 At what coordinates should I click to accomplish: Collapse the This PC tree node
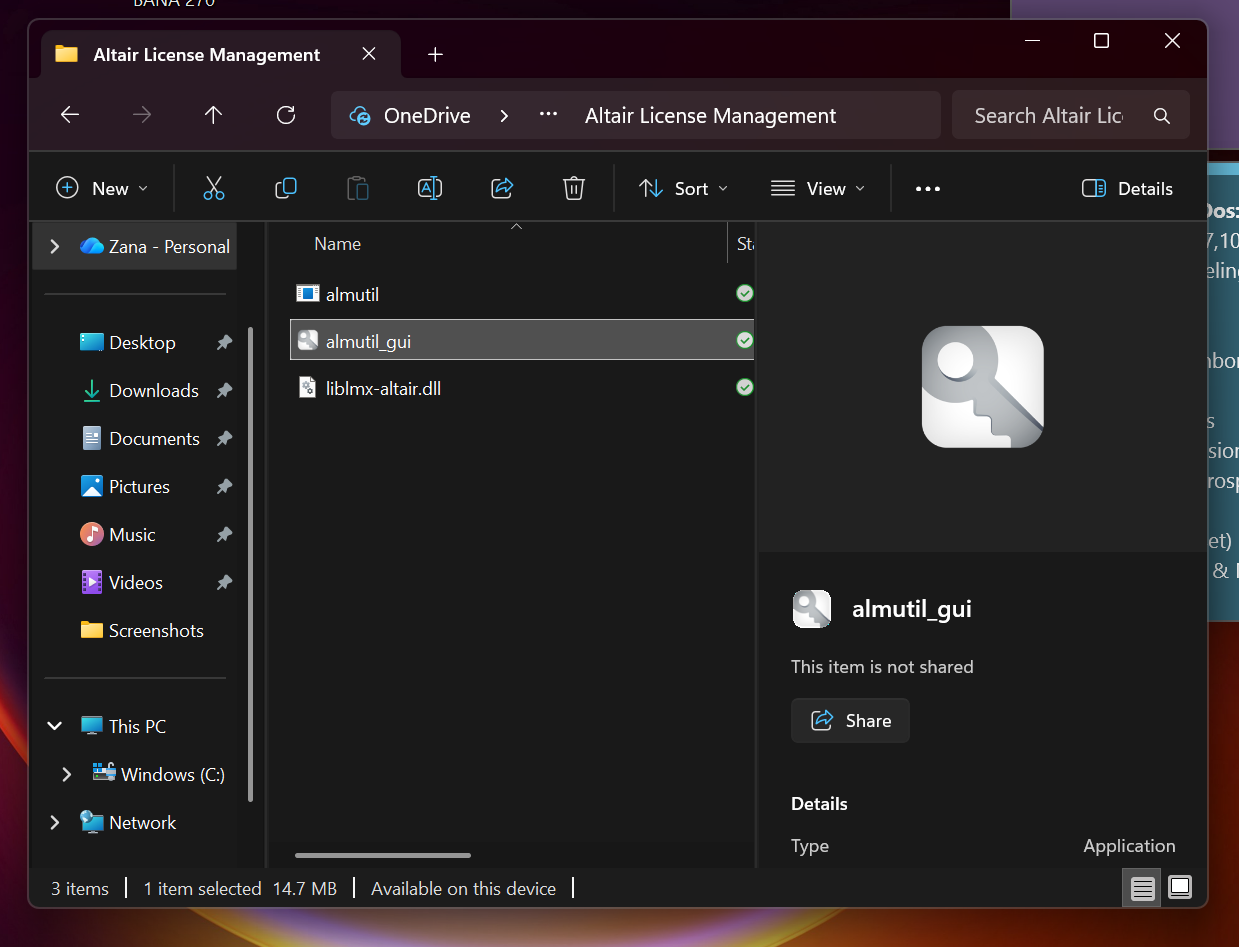(x=55, y=726)
